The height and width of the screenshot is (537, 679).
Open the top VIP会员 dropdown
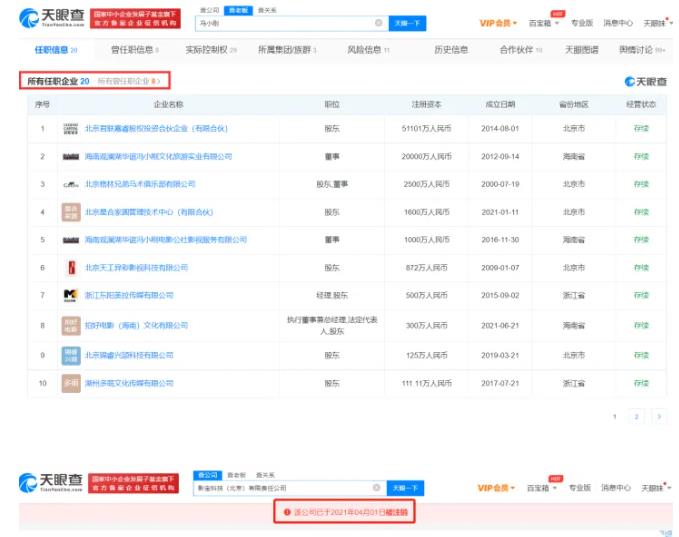[498, 23]
